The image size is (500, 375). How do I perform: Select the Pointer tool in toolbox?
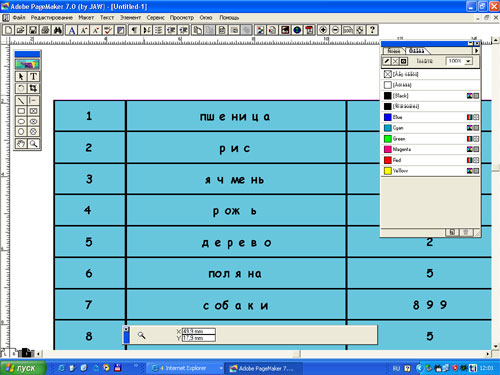click(21, 77)
